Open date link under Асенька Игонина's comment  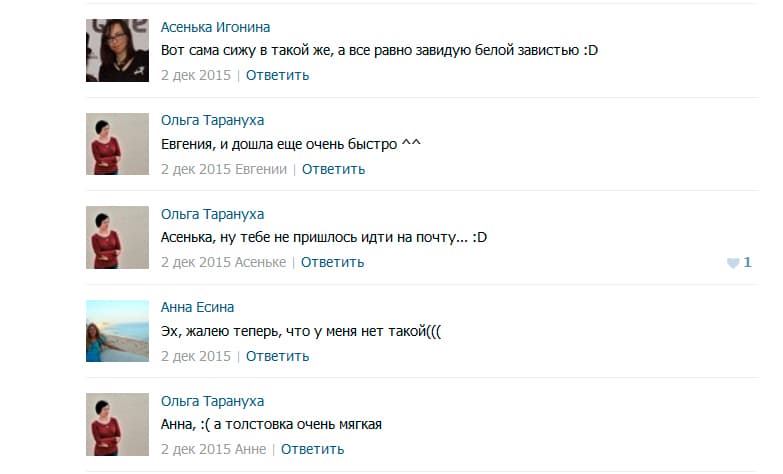coord(196,75)
